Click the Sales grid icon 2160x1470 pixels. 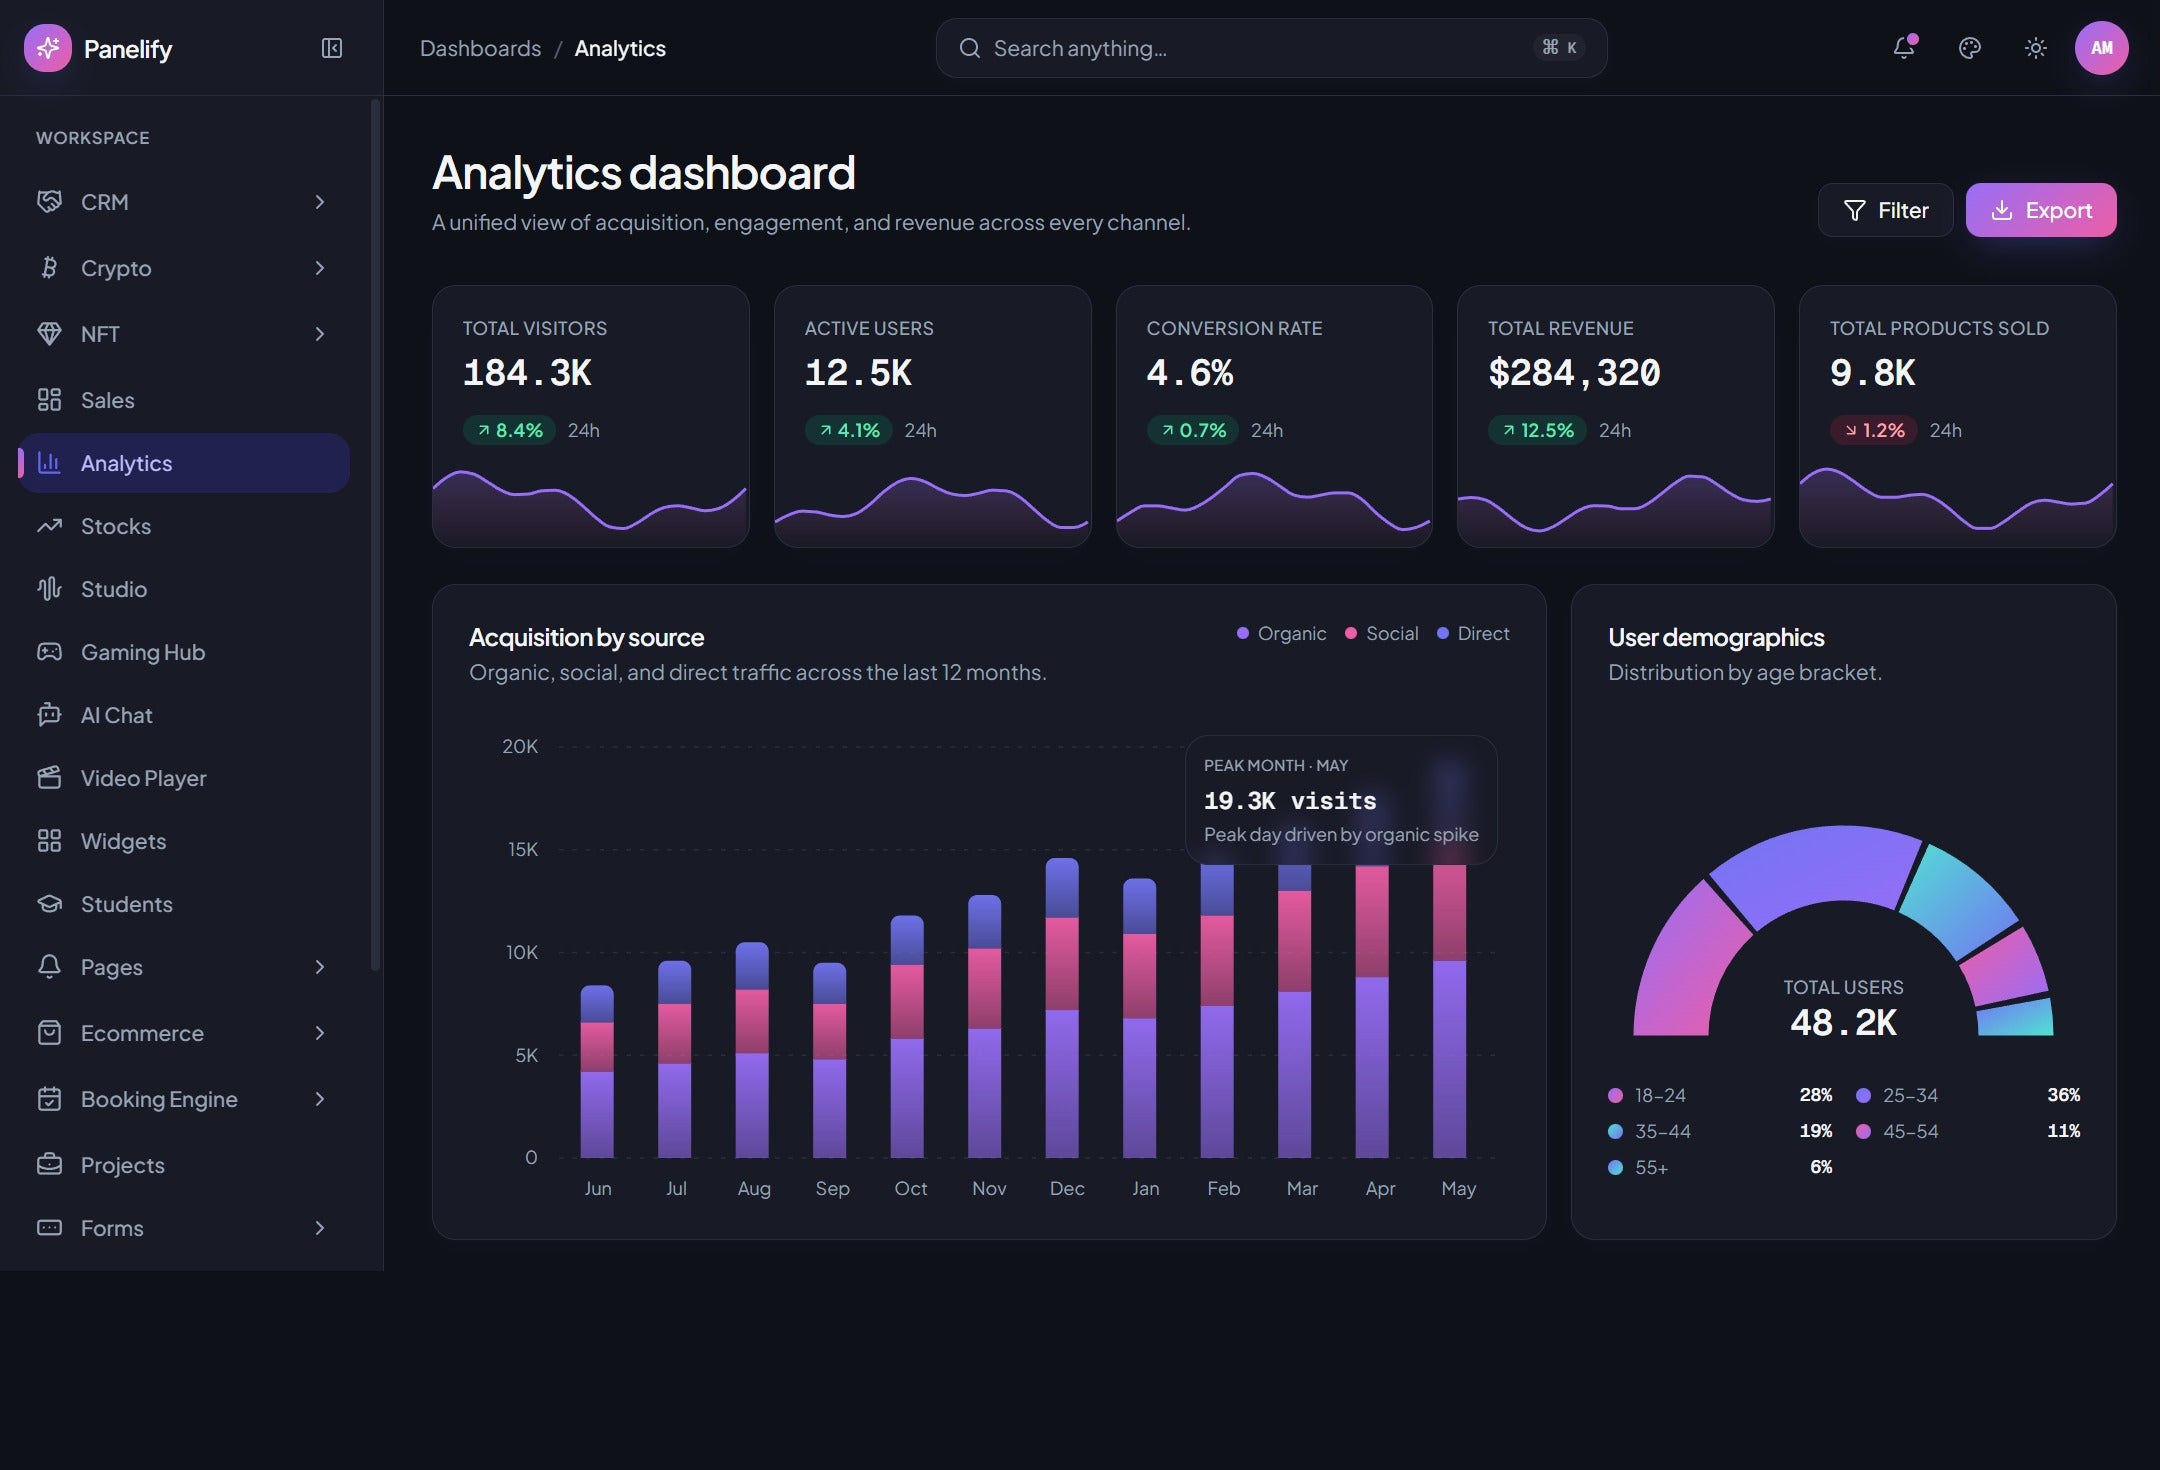(49, 400)
